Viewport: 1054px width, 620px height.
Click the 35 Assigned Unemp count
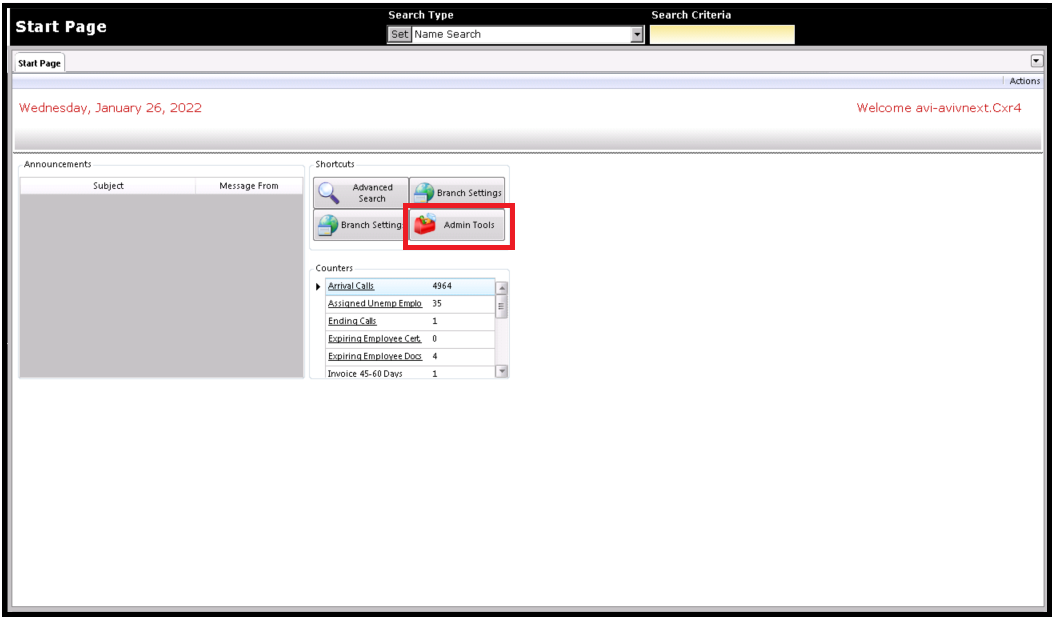tap(437, 303)
